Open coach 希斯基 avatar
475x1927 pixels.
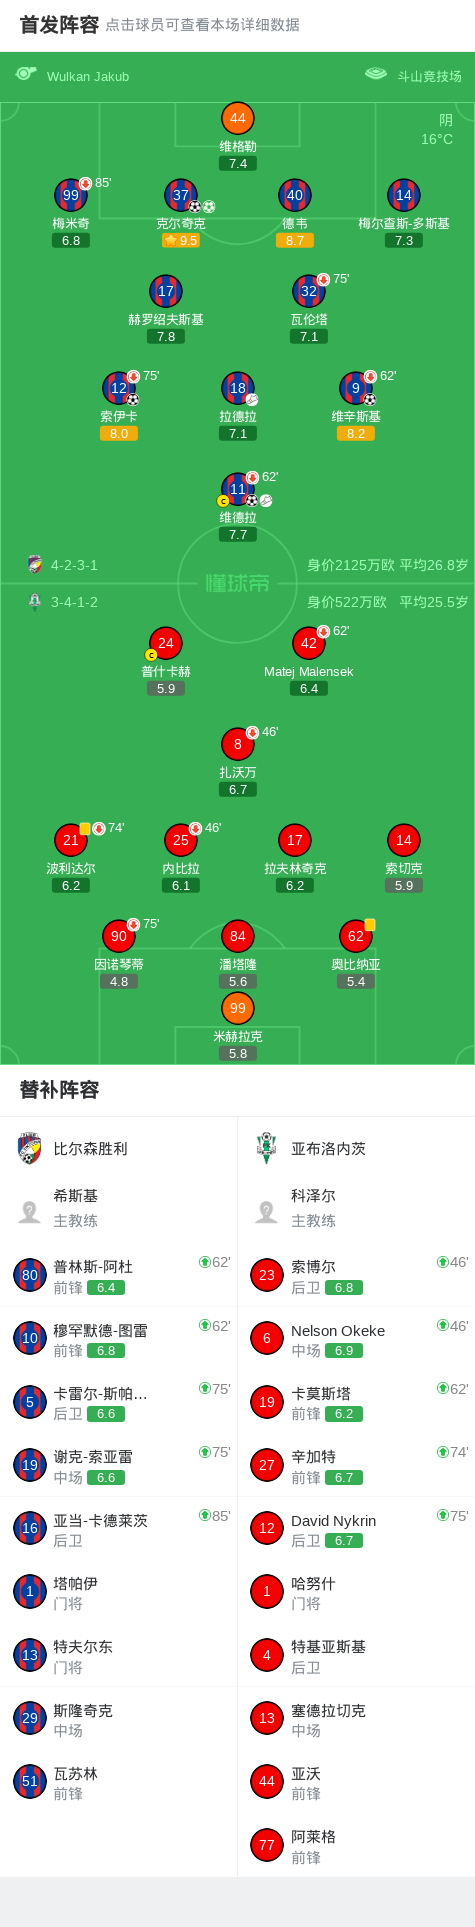[30, 1212]
